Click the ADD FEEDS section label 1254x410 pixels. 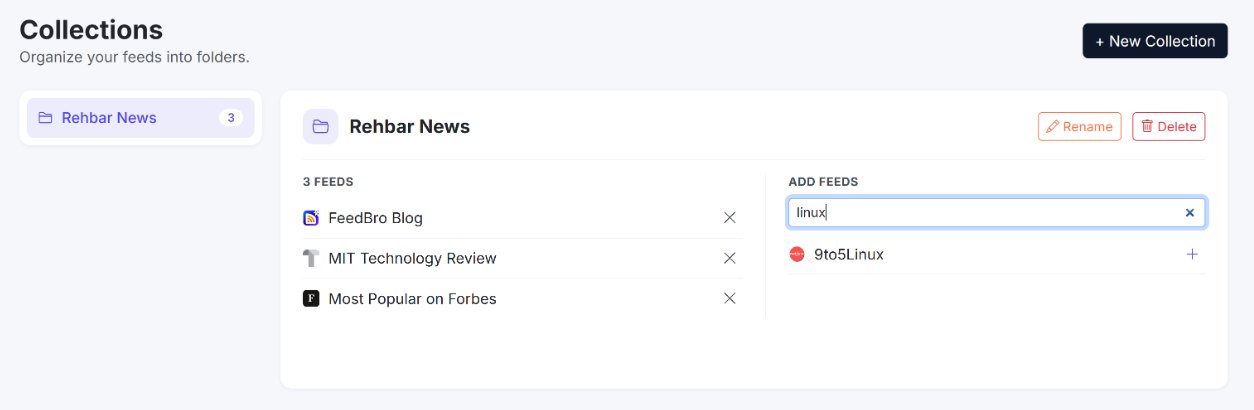coord(823,182)
